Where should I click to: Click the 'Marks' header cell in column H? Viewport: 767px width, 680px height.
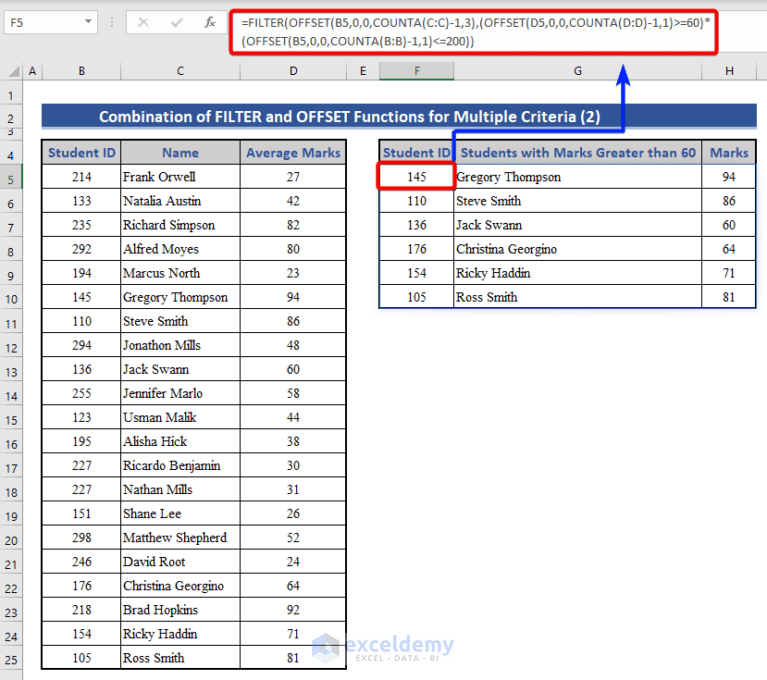(729, 153)
